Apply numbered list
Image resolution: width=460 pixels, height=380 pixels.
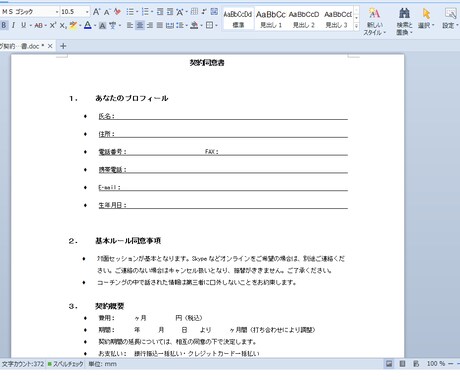click(x=145, y=12)
